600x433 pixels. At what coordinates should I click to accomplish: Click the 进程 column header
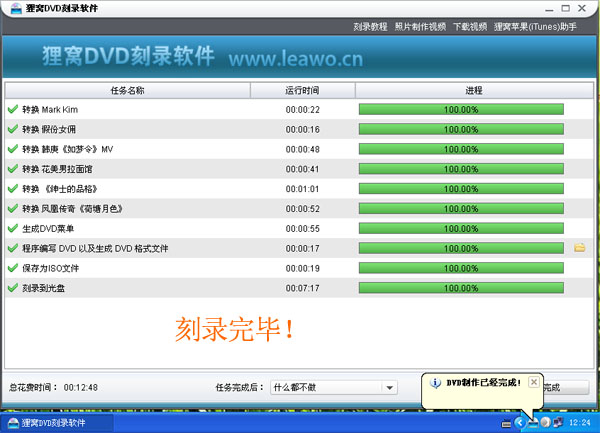pyautogui.click(x=474, y=91)
